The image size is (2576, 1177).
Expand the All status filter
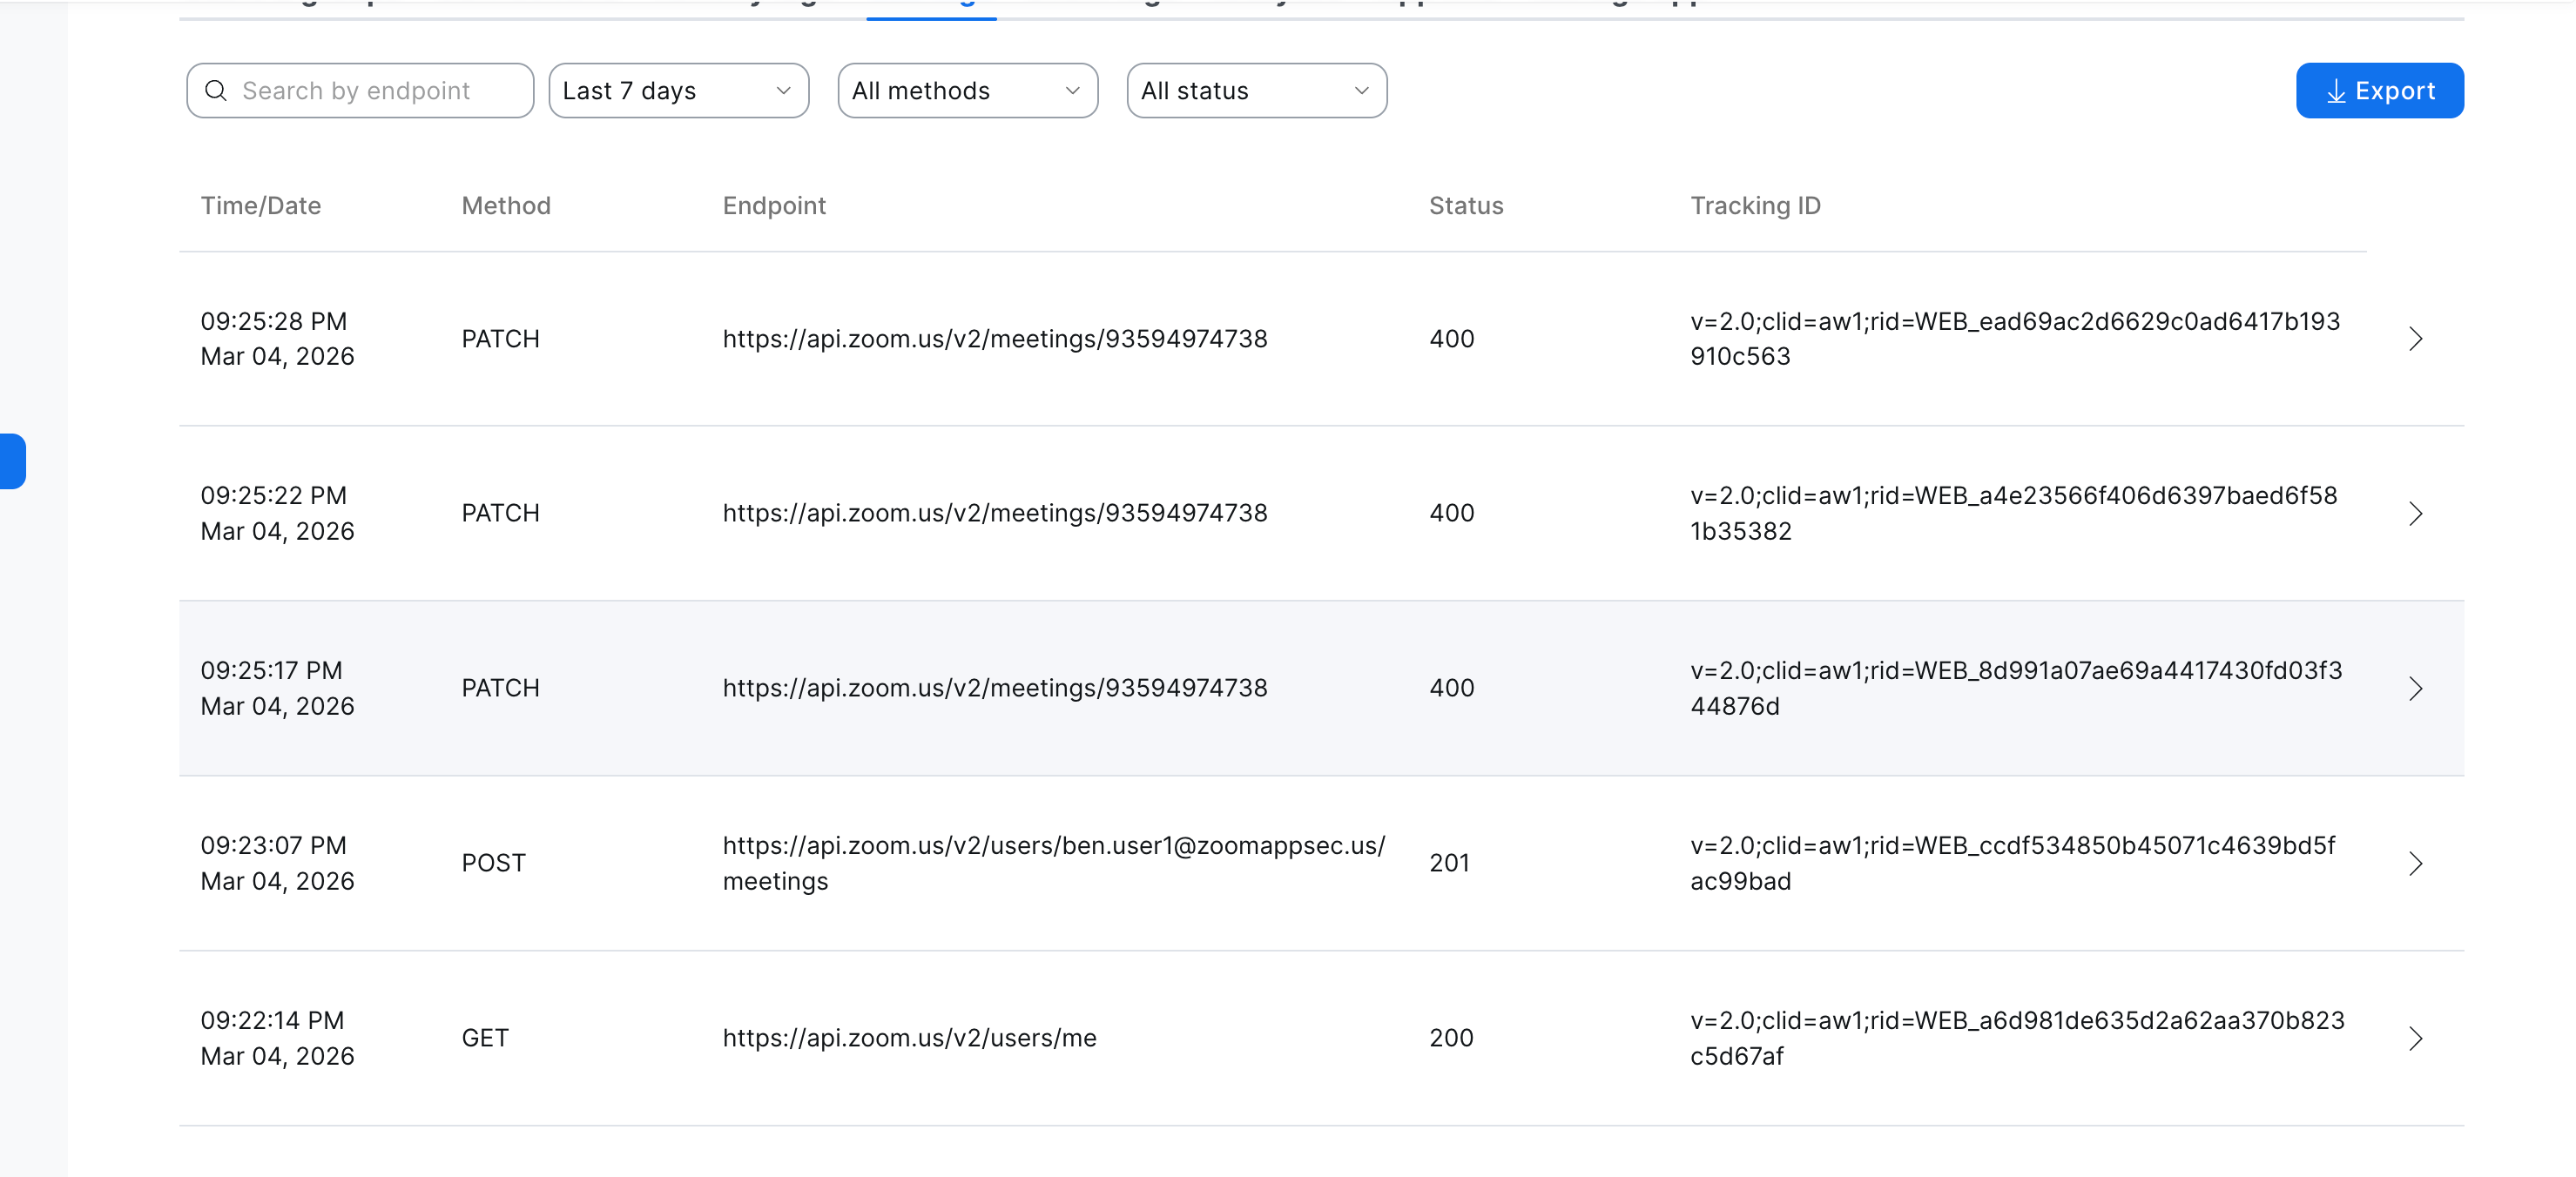tap(1256, 91)
